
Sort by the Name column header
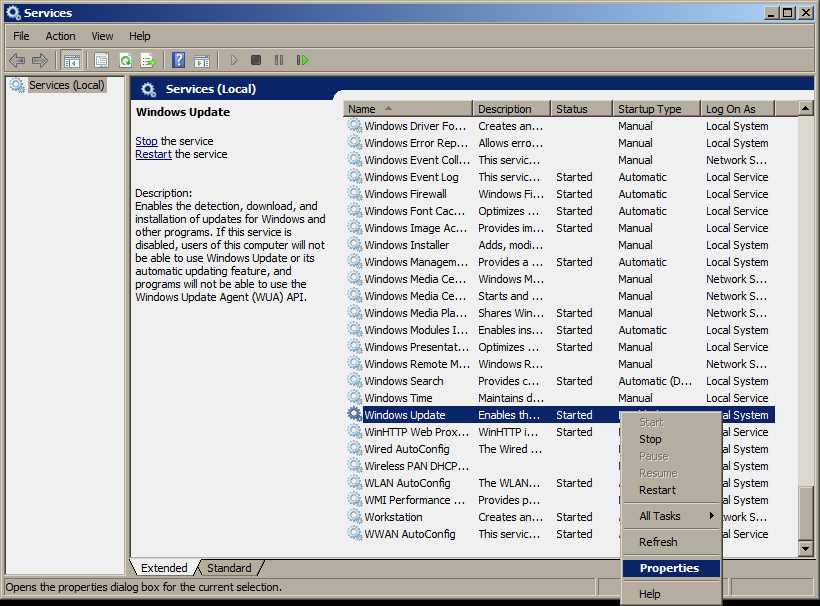click(408, 109)
